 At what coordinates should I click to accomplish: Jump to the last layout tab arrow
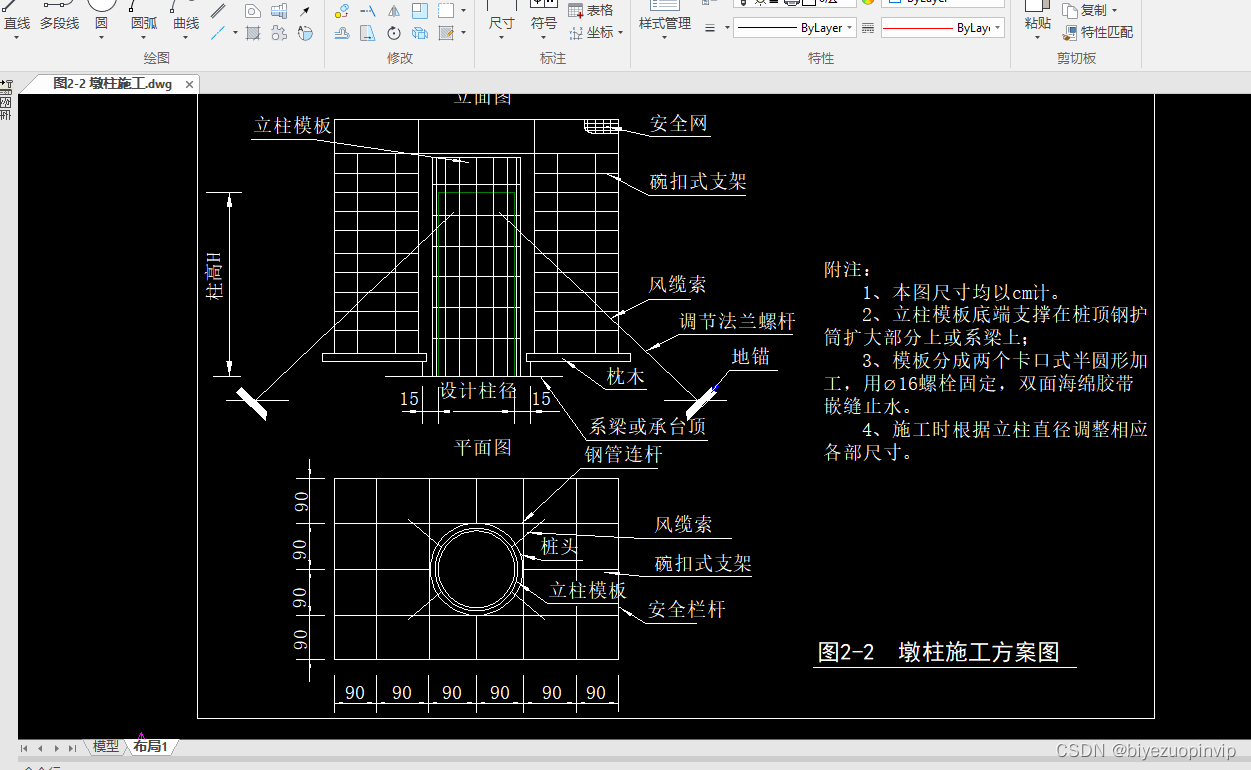72,748
